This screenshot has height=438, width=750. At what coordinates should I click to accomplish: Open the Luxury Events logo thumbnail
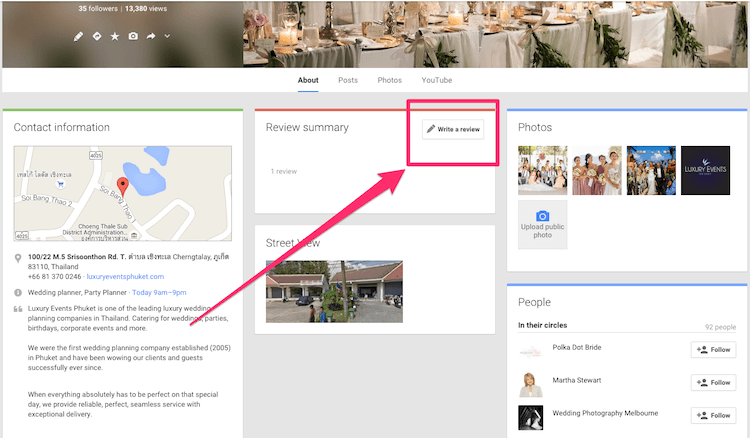pyautogui.click(x=706, y=170)
